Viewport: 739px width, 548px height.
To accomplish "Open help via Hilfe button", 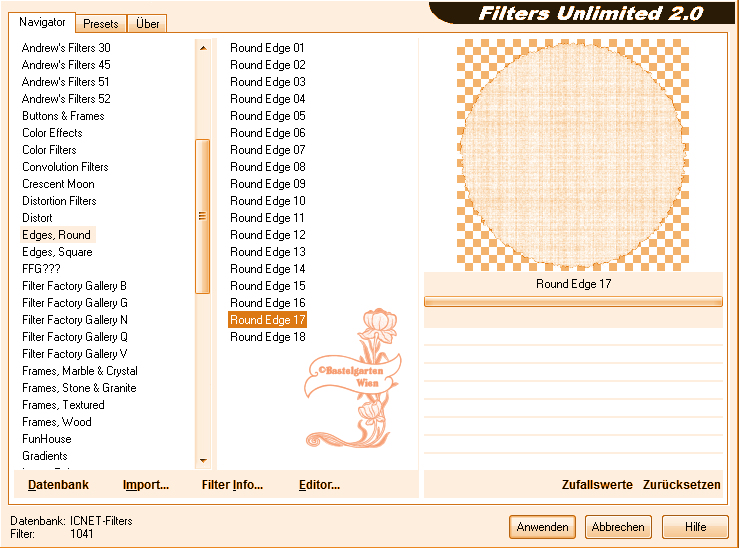I will (x=695, y=527).
